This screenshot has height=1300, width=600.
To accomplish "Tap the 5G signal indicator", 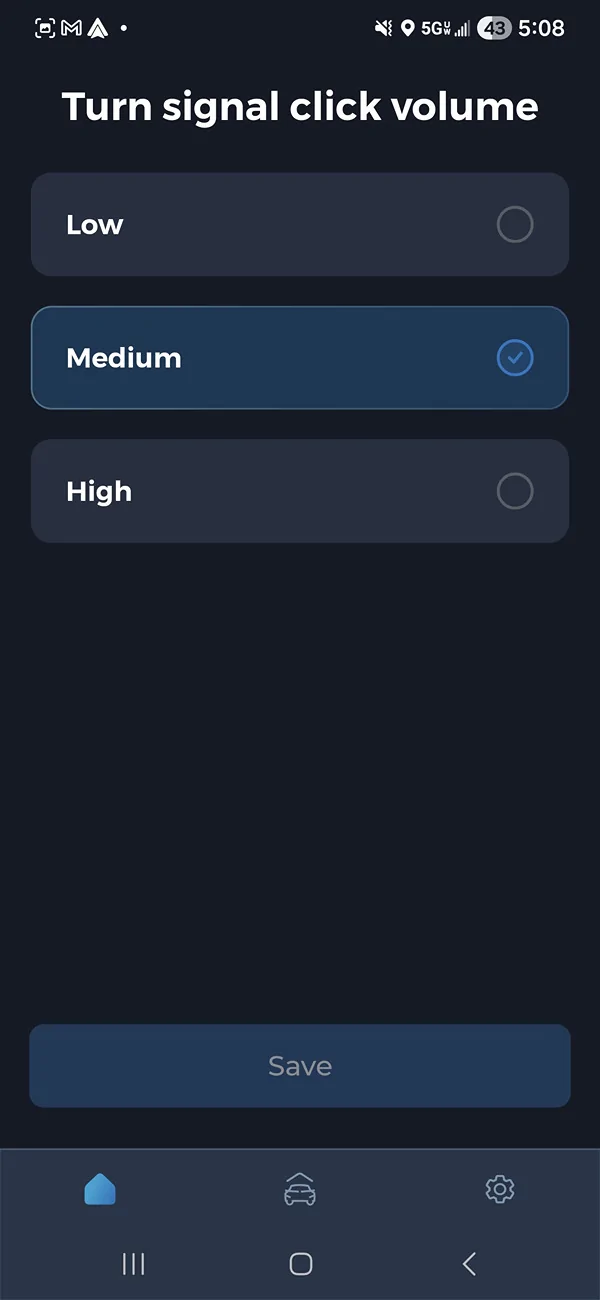I will point(438,28).
